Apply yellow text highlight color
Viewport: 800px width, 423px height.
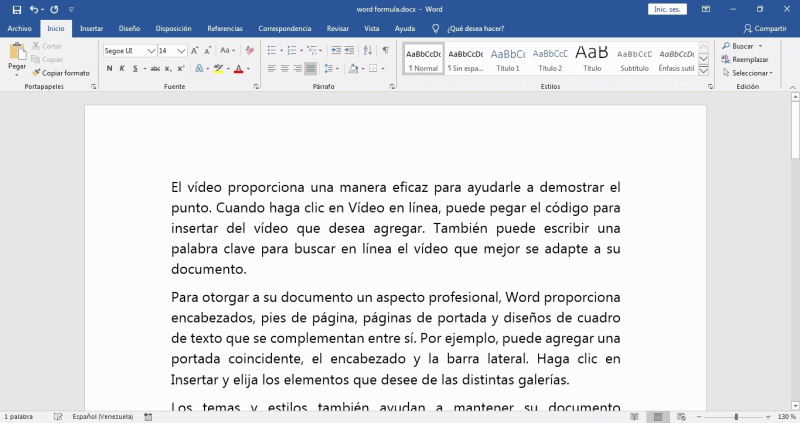coord(218,68)
